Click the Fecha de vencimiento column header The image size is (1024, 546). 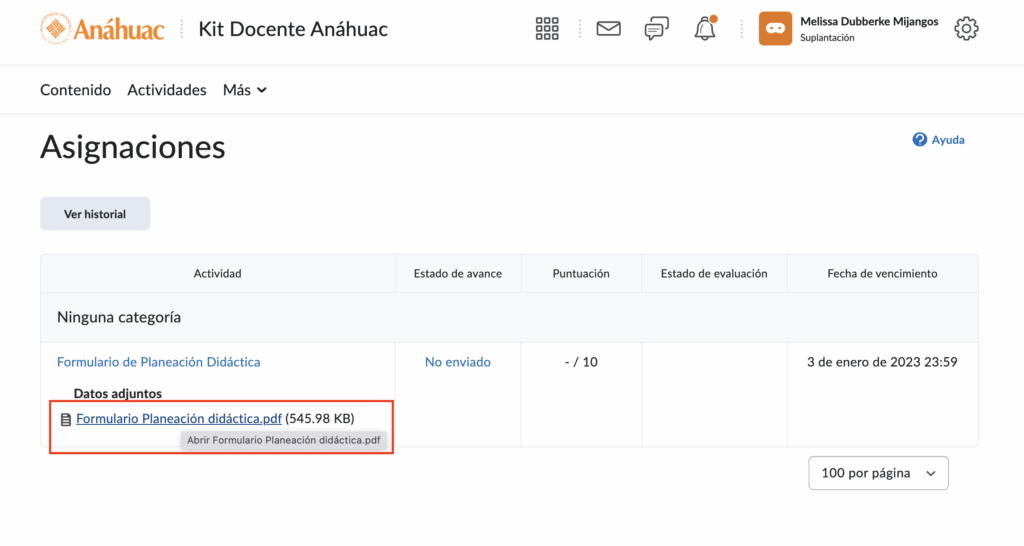tap(882, 273)
